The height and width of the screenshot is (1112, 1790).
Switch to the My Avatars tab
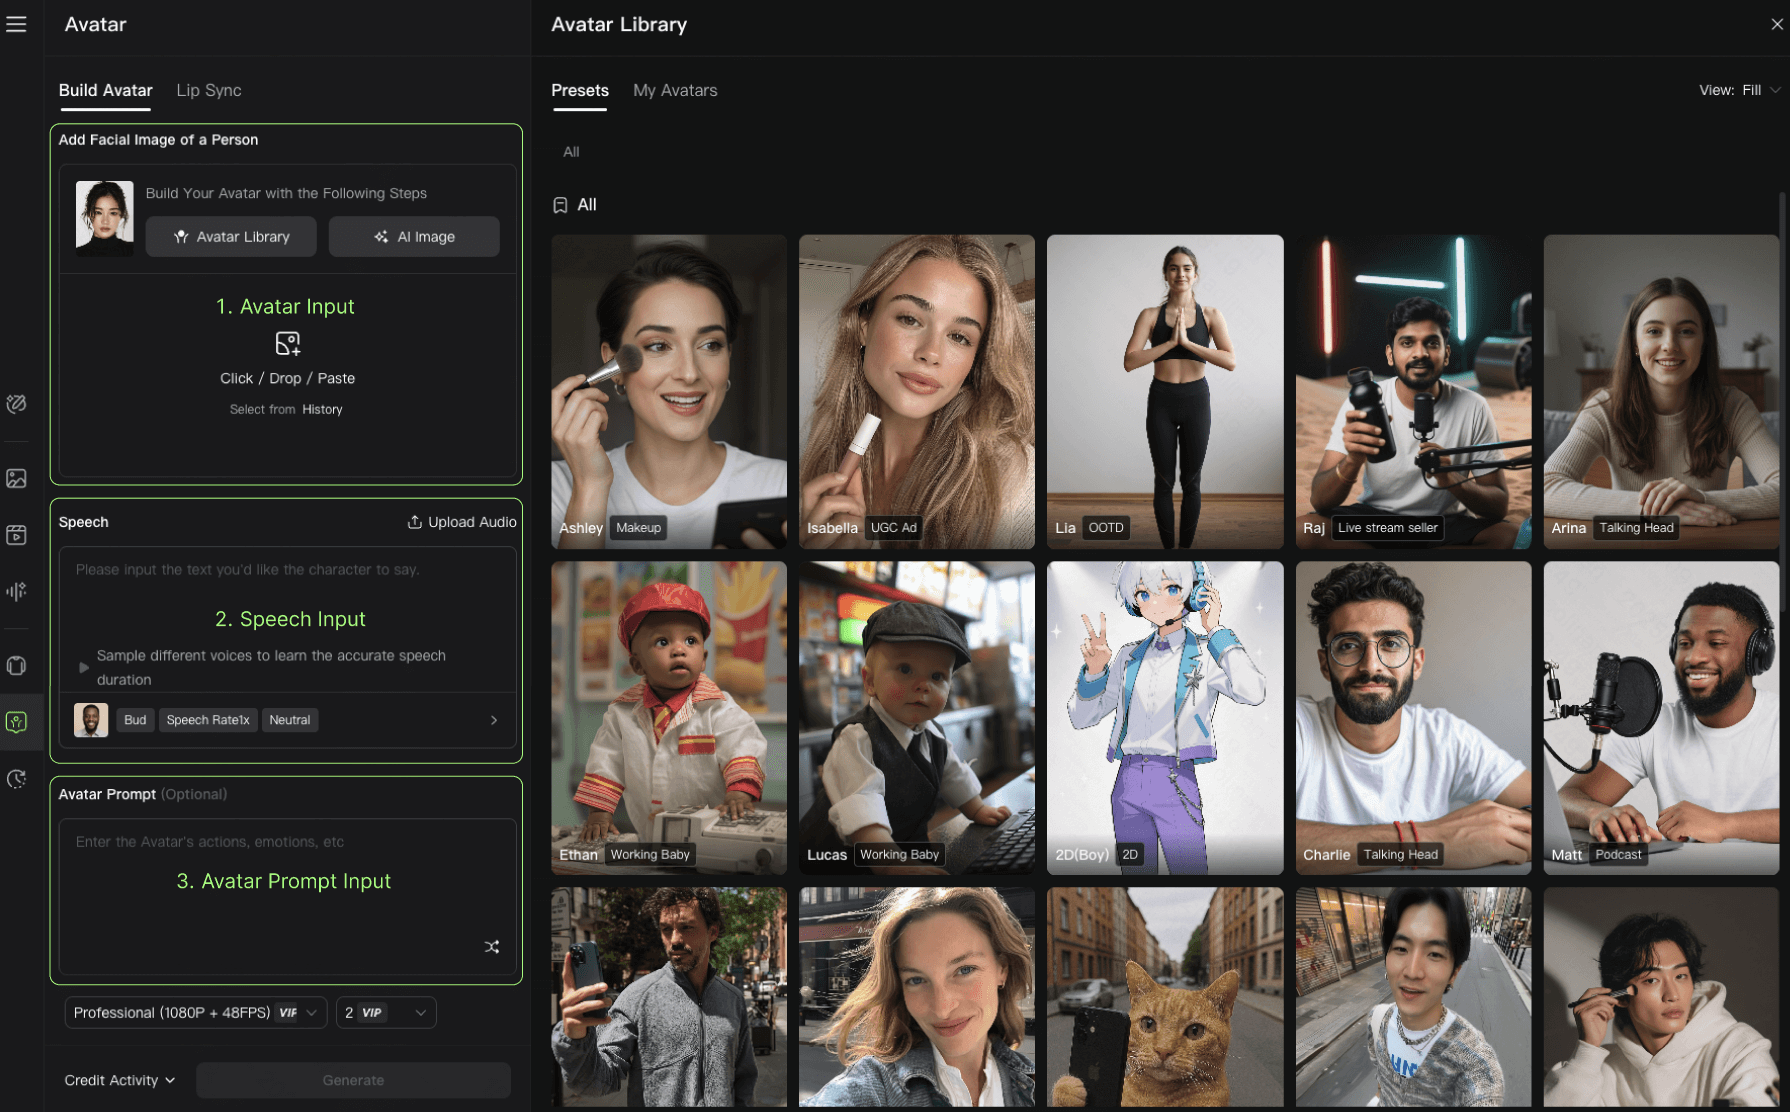675,90
